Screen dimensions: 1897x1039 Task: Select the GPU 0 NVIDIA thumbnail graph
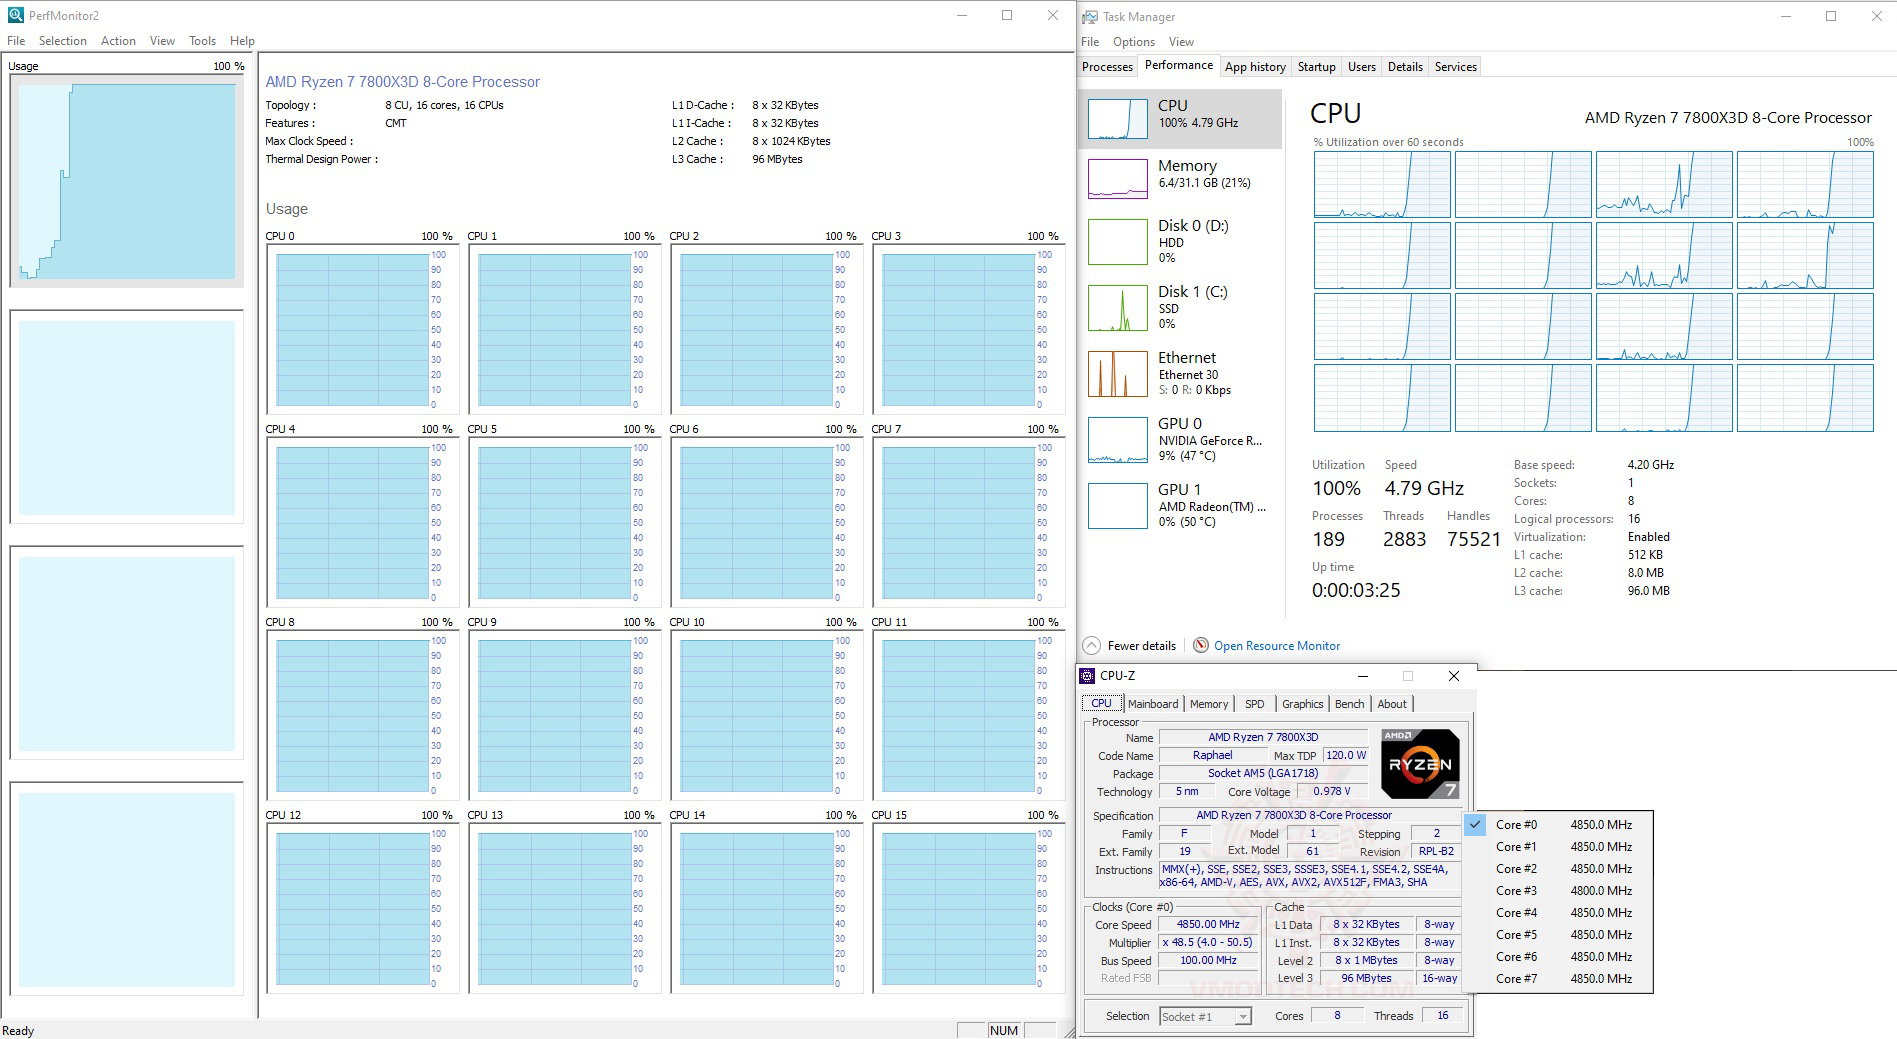tap(1117, 440)
